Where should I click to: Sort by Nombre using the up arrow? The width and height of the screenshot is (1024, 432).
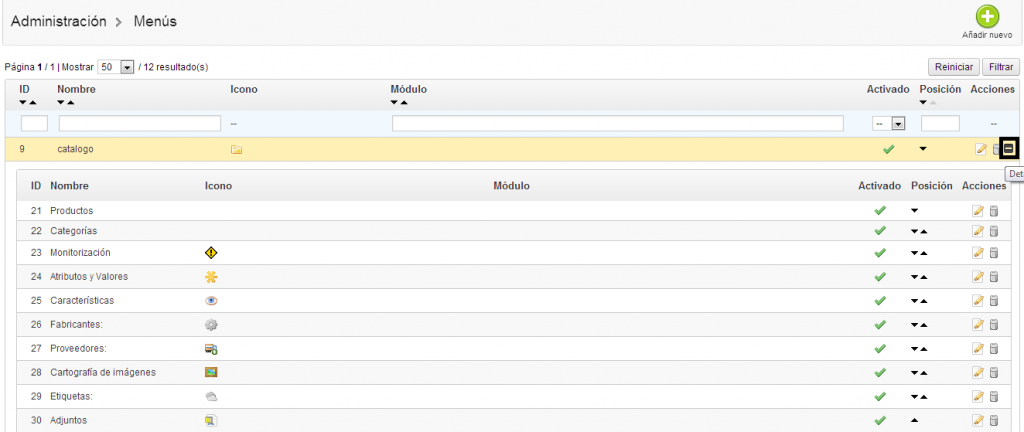pyautogui.click(x=71, y=102)
